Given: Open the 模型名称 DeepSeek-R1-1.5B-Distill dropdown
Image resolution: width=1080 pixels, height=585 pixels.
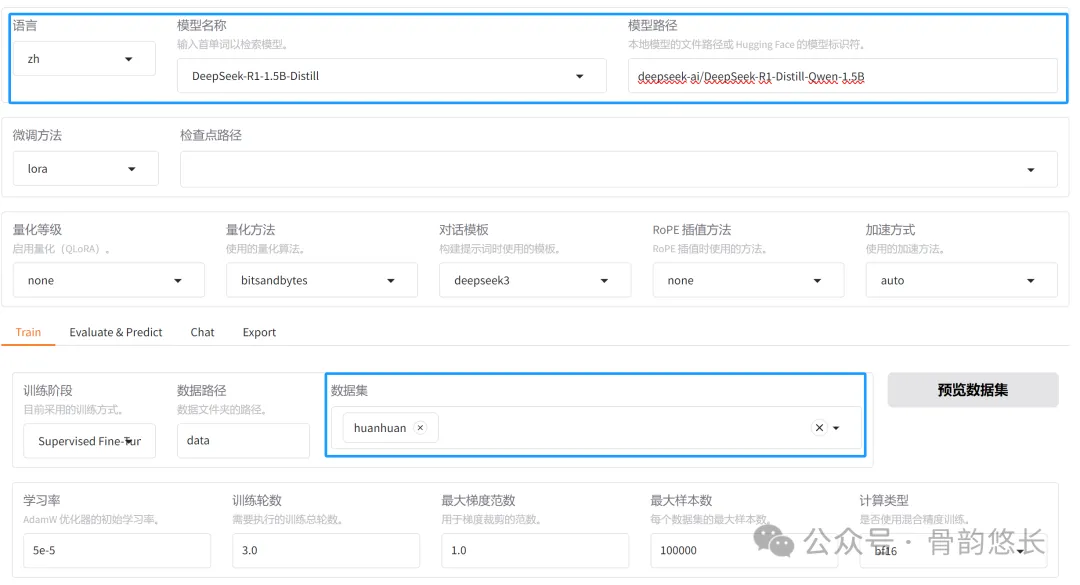Looking at the screenshot, I should (x=391, y=76).
